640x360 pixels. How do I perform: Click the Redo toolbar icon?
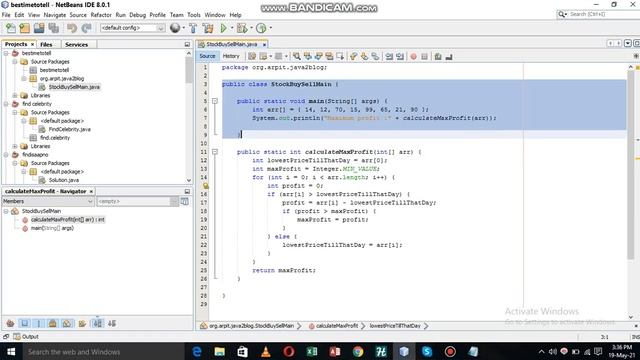(x=86, y=28)
